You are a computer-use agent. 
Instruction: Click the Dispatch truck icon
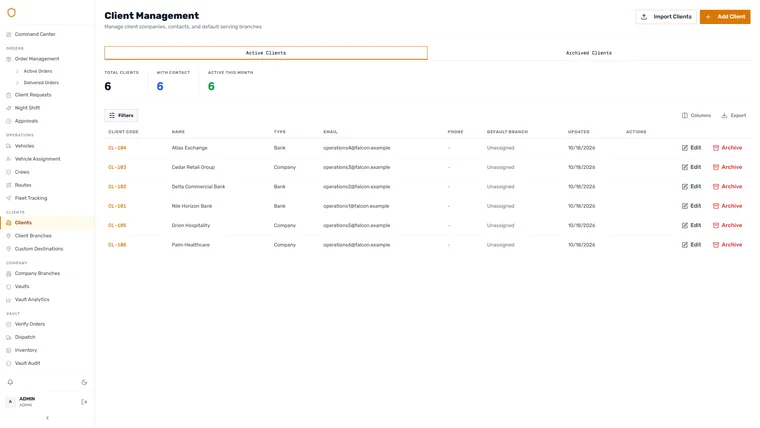(x=8, y=337)
